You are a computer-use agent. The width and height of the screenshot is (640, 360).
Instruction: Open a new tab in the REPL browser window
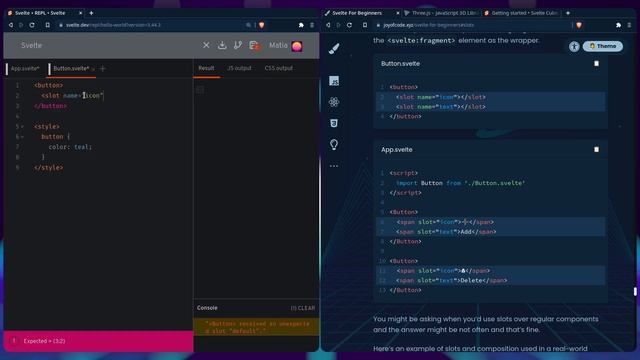91,13
